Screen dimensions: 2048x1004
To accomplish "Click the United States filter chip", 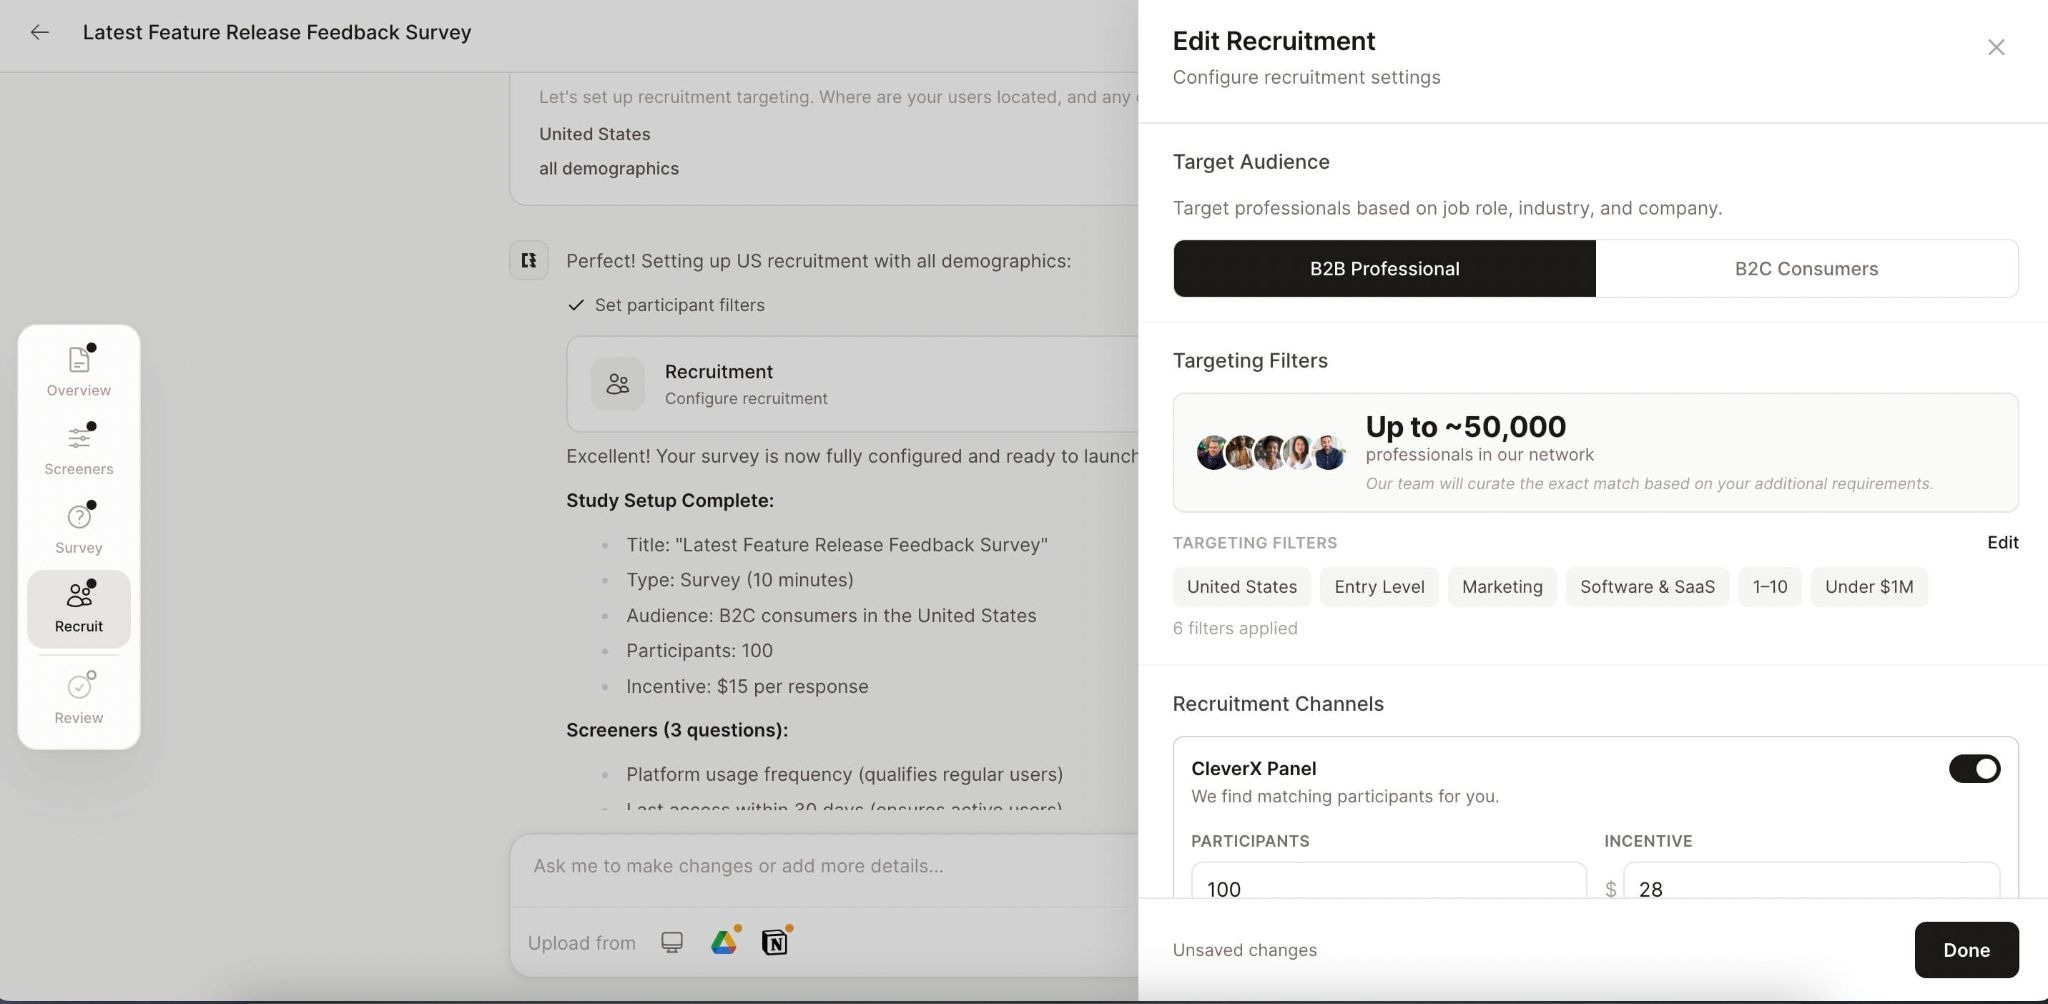I will click(x=1242, y=587).
